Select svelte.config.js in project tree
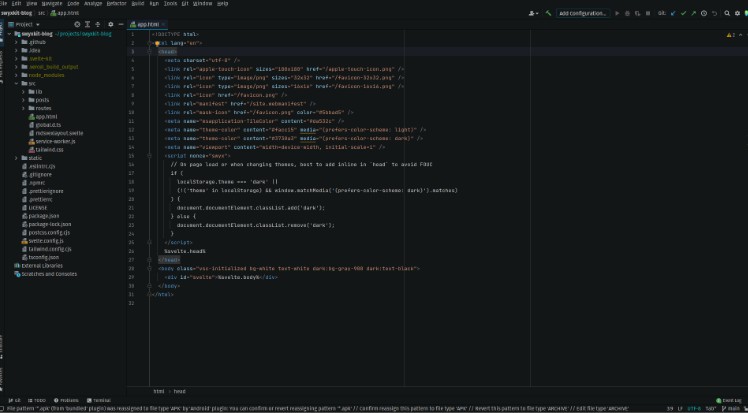This screenshot has height=413, width=748. click(42, 241)
